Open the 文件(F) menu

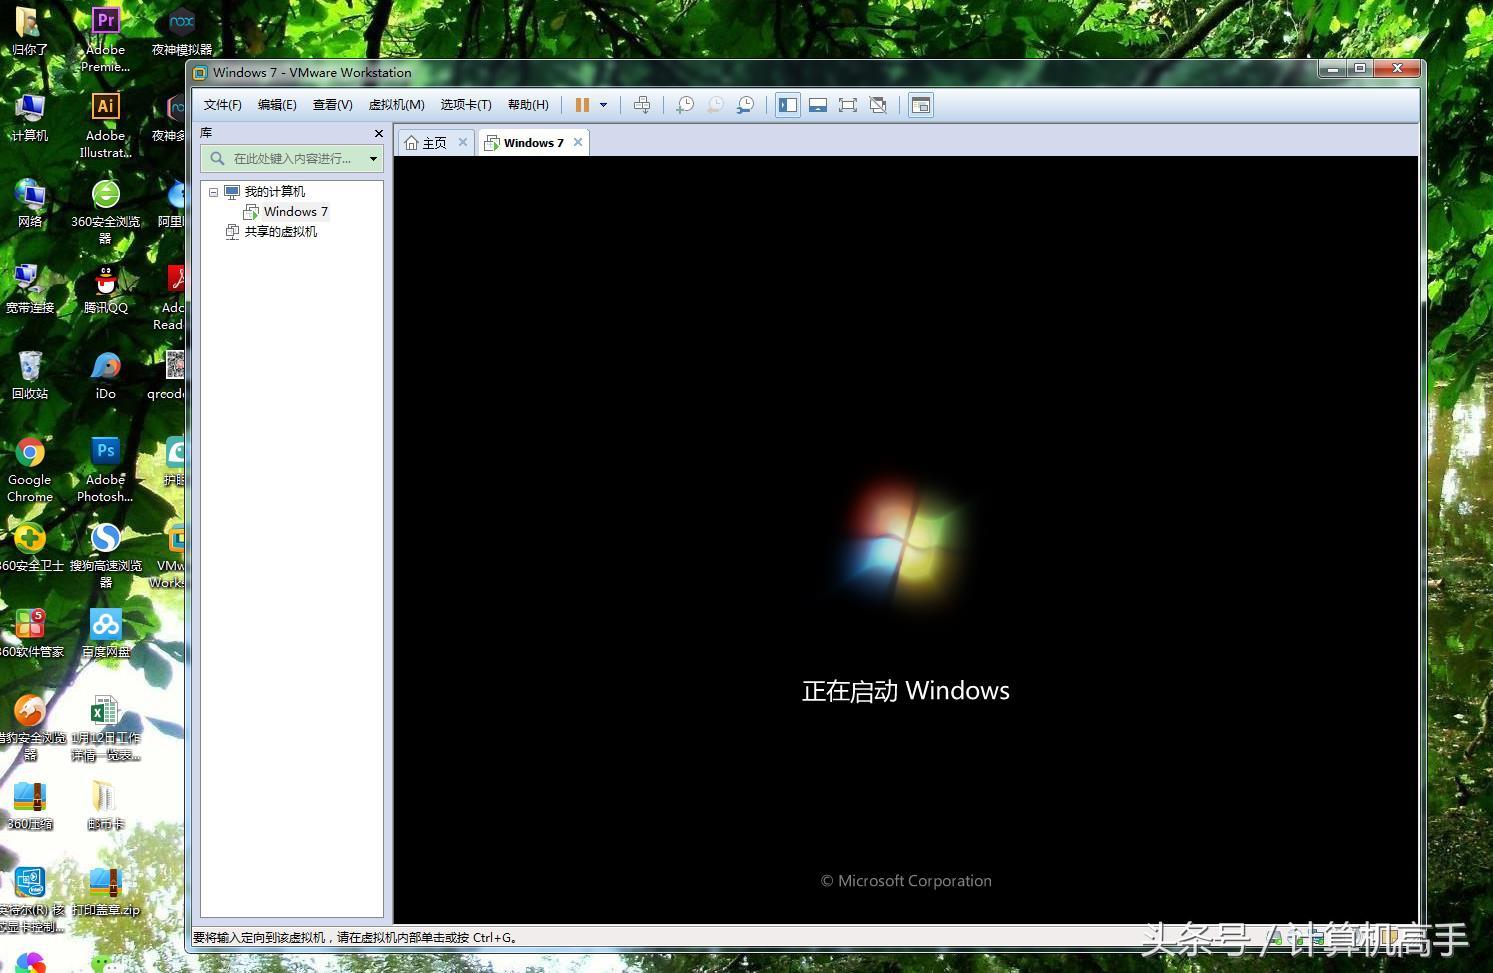pos(223,105)
